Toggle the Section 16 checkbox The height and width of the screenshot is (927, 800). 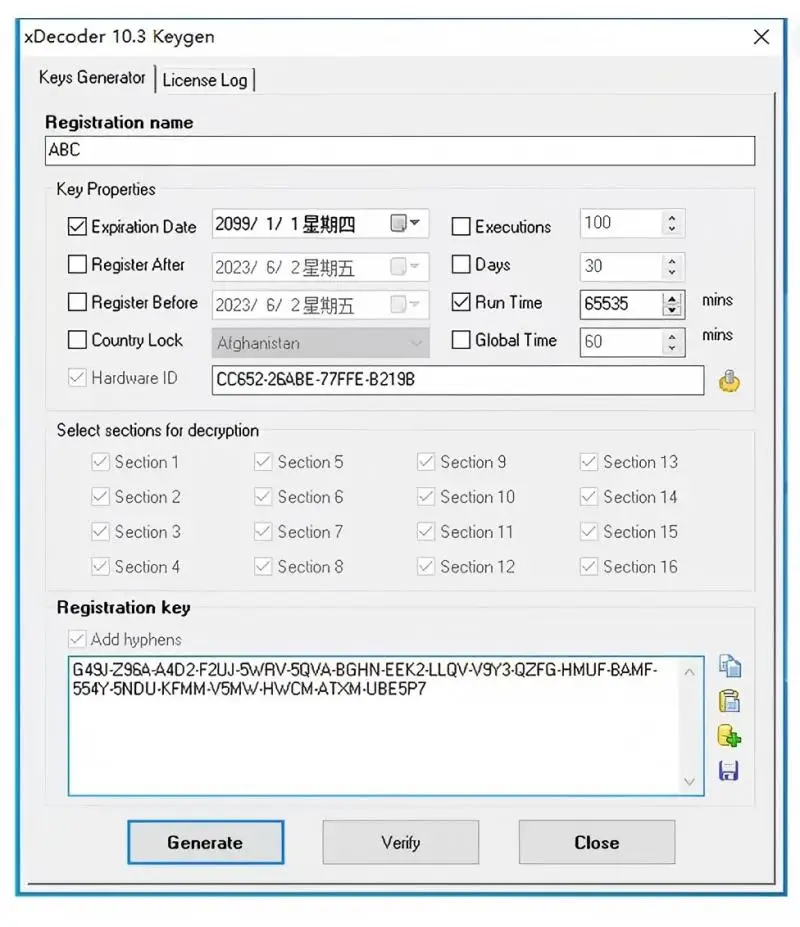tap(589, 566)
